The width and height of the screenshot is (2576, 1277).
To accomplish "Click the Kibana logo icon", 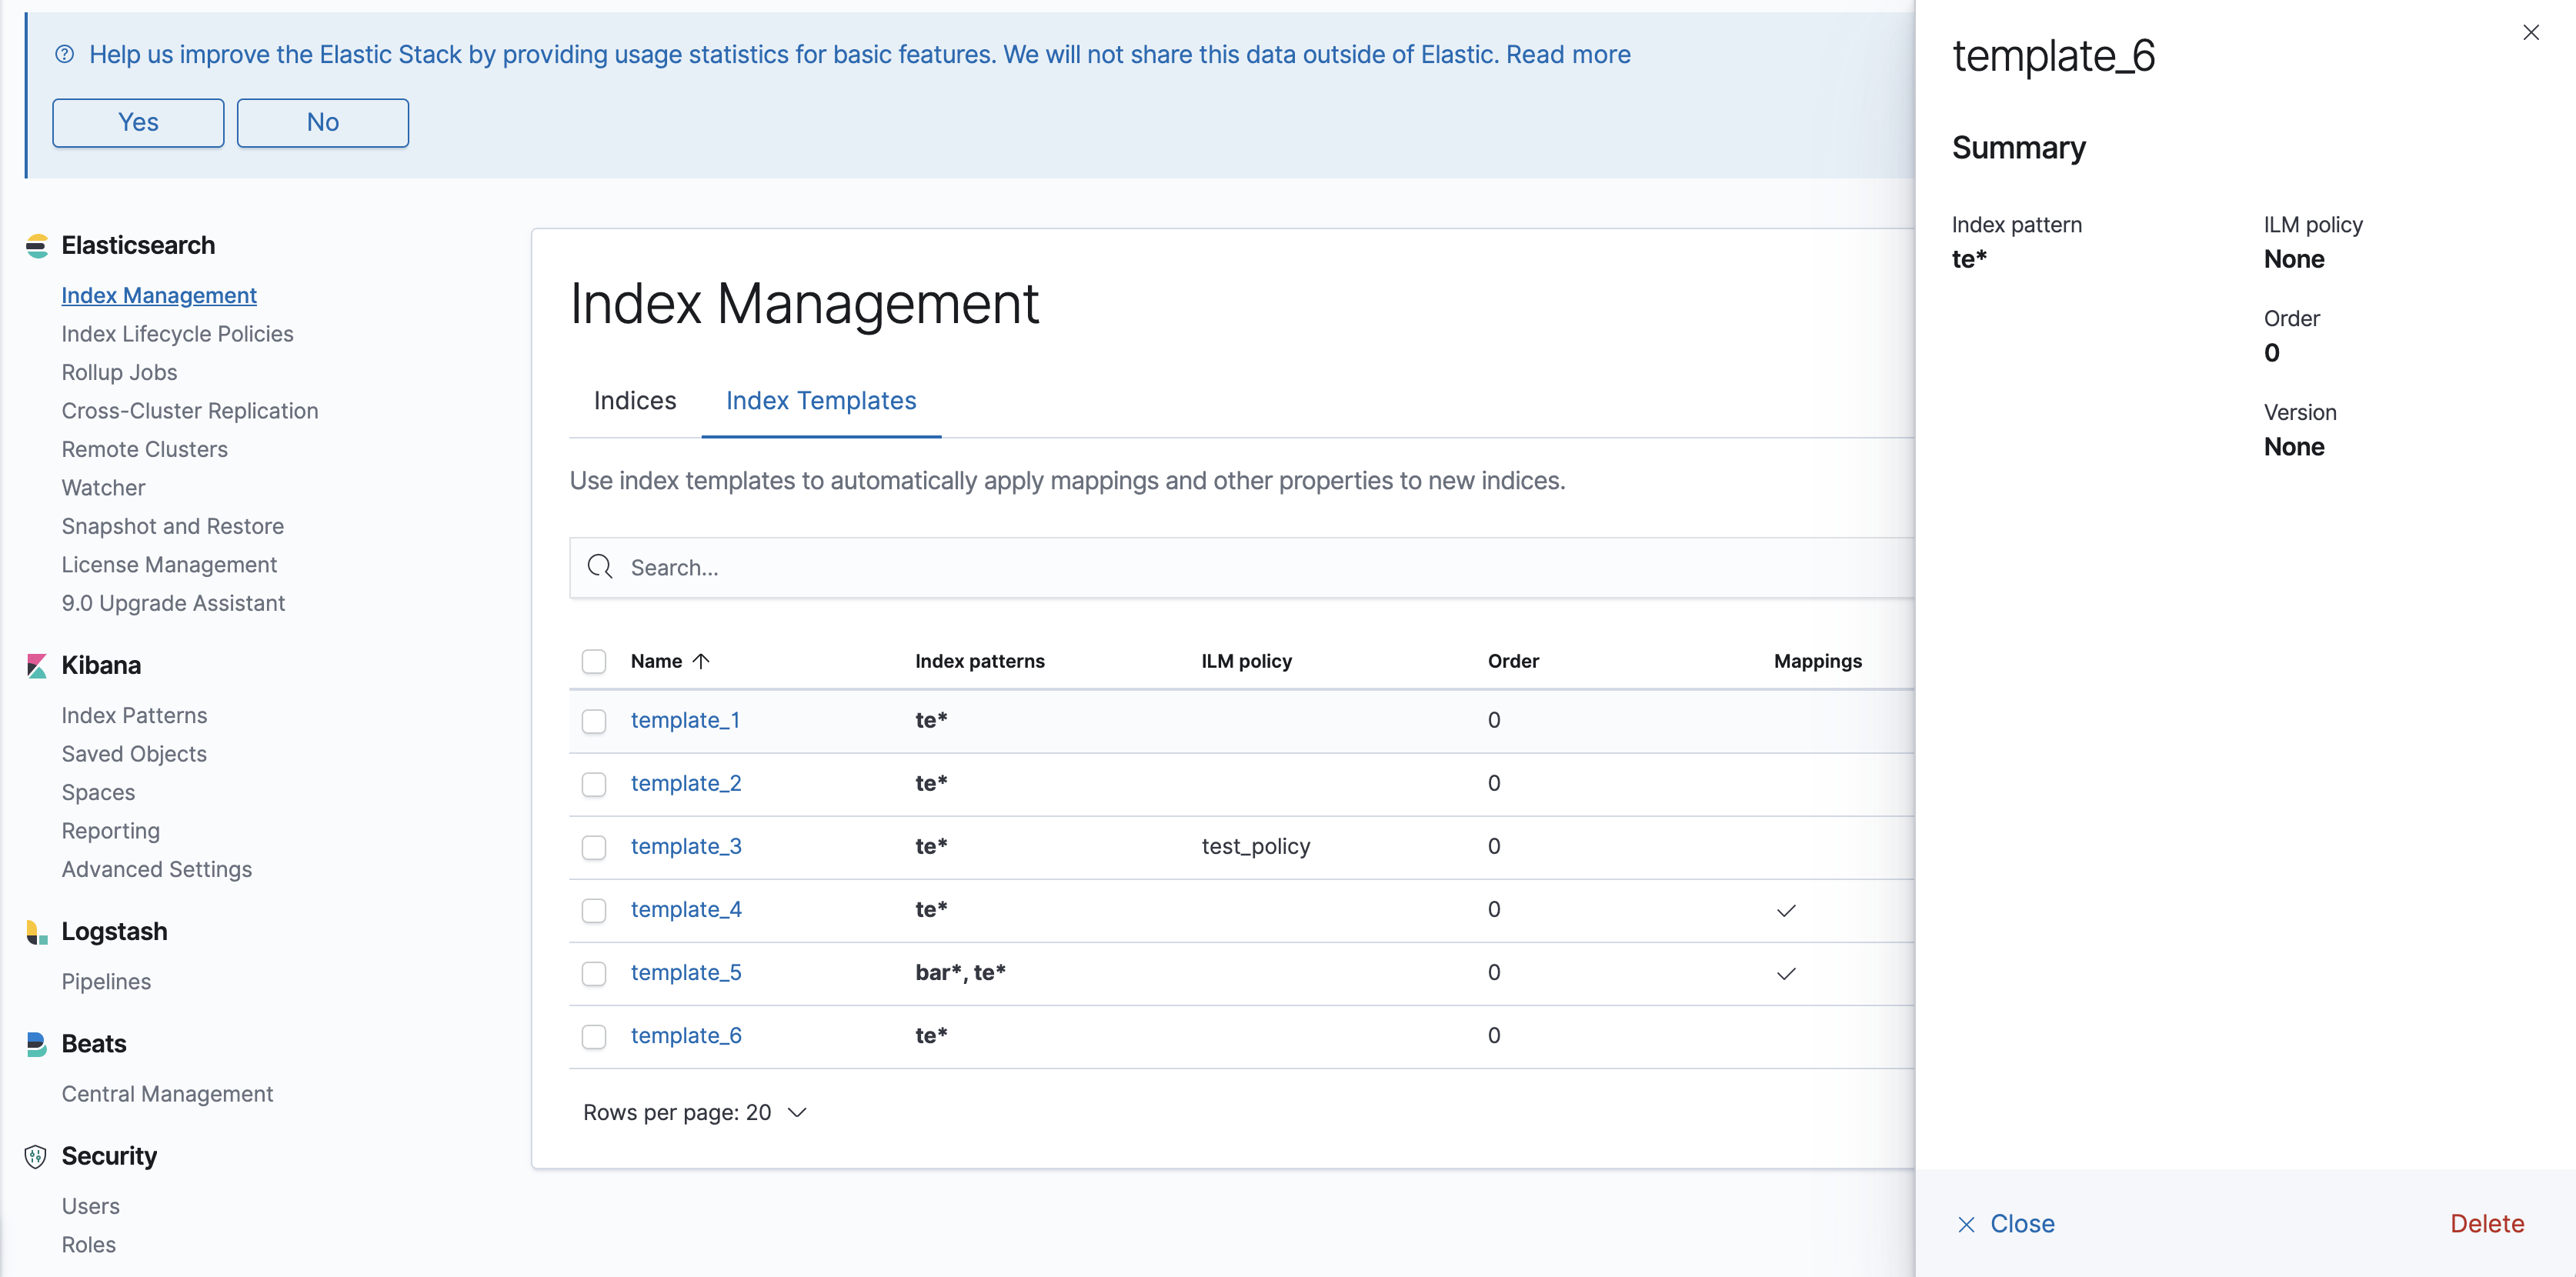I will pyautogui.click(x=37, y=666).
